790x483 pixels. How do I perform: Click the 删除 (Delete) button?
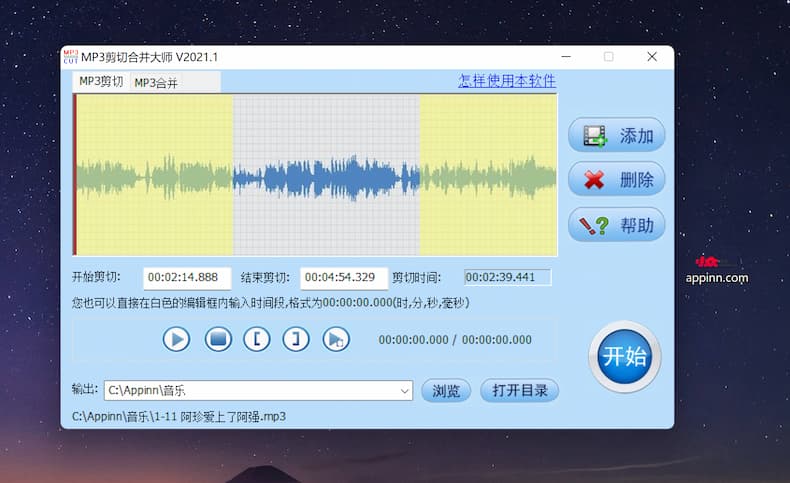(616, 180)
